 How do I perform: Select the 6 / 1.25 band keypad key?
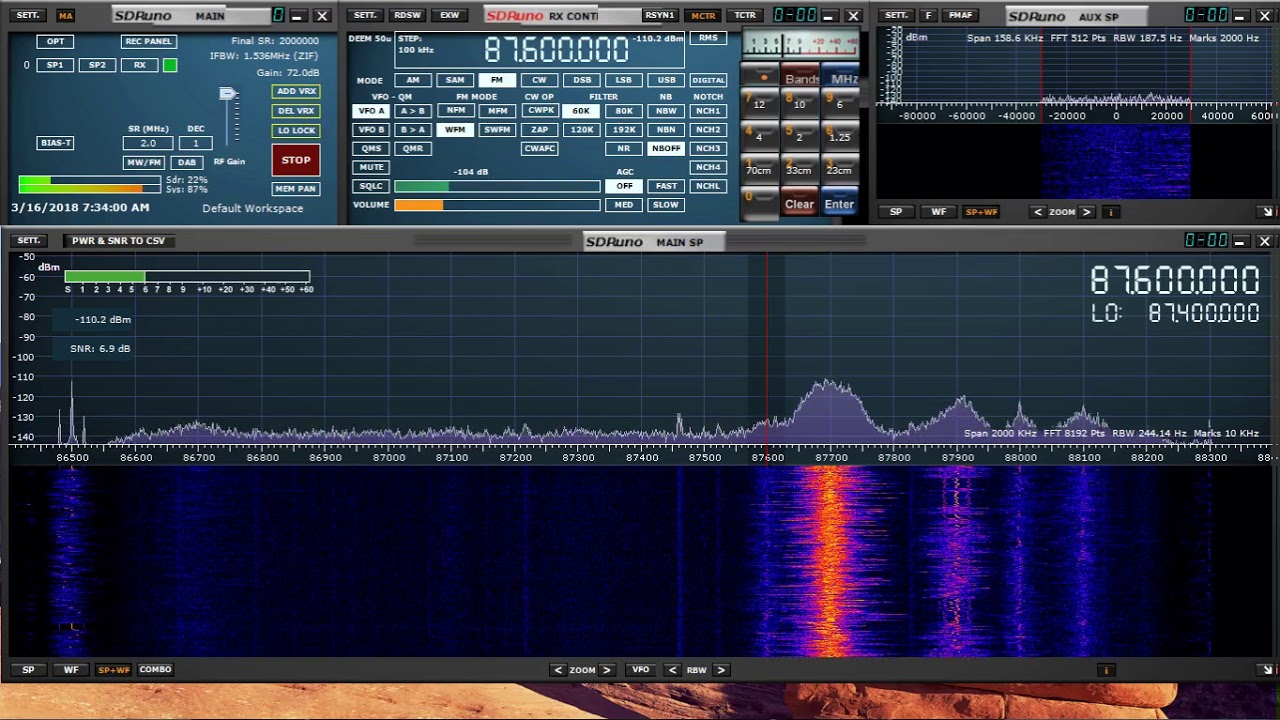click(x=839, y=135)
